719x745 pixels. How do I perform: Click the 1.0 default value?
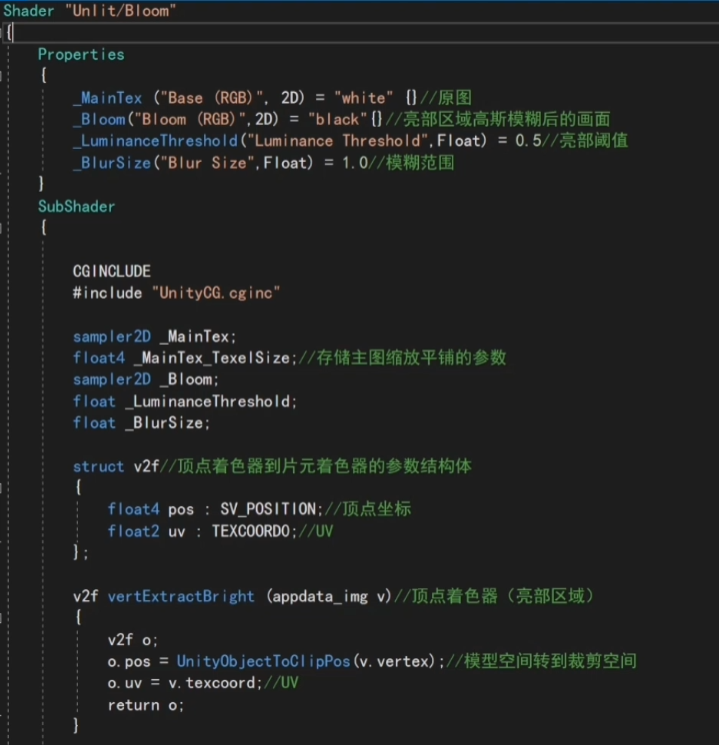[355, 163]
